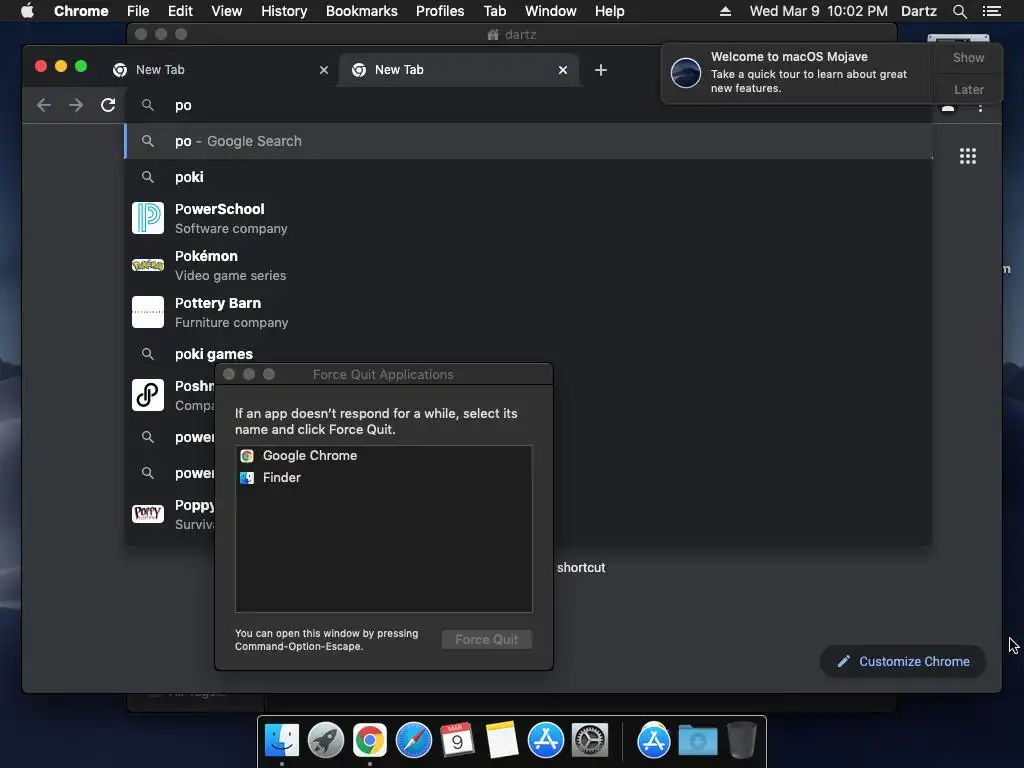Open the Edit menu
1024x768 pixels.
point(180,11)
